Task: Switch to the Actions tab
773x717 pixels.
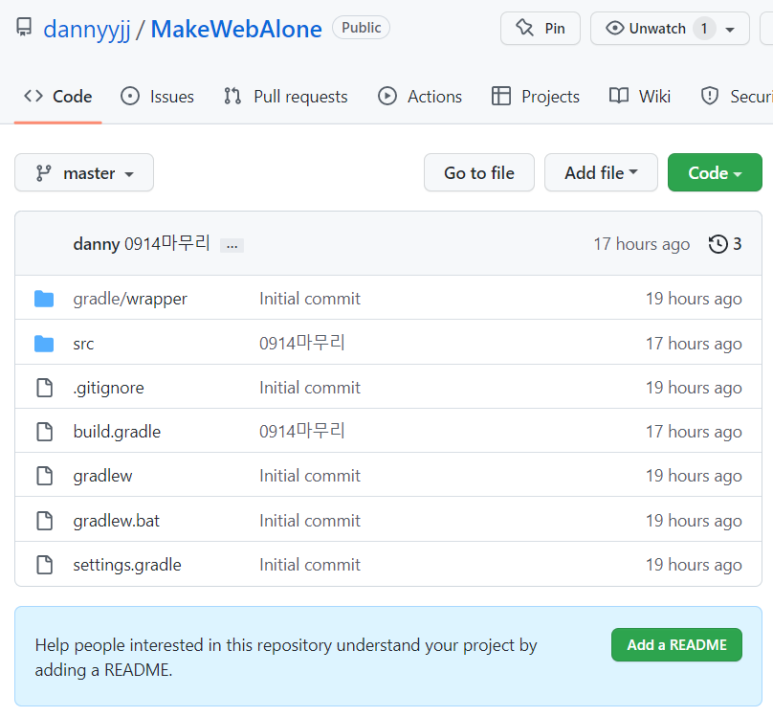Action: [420, 96]
